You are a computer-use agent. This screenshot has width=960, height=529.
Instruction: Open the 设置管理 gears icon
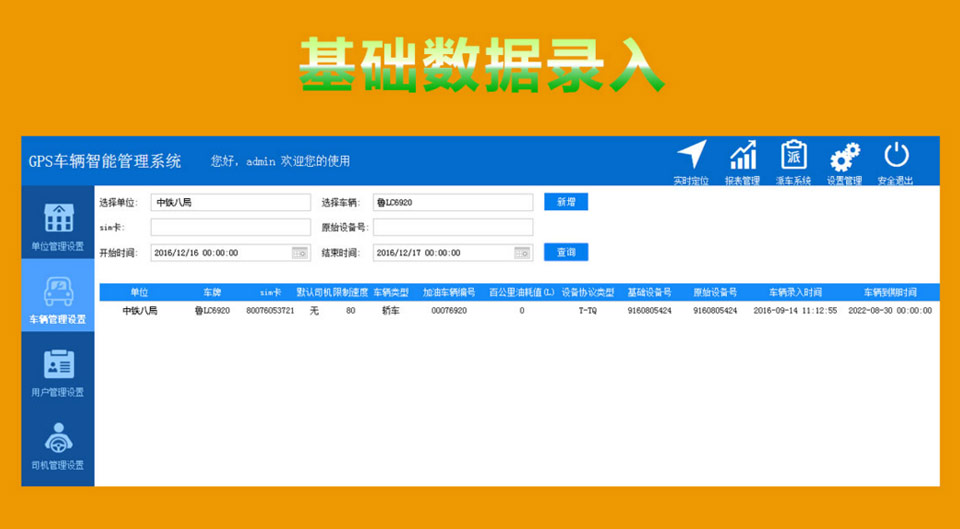point(845,157)
